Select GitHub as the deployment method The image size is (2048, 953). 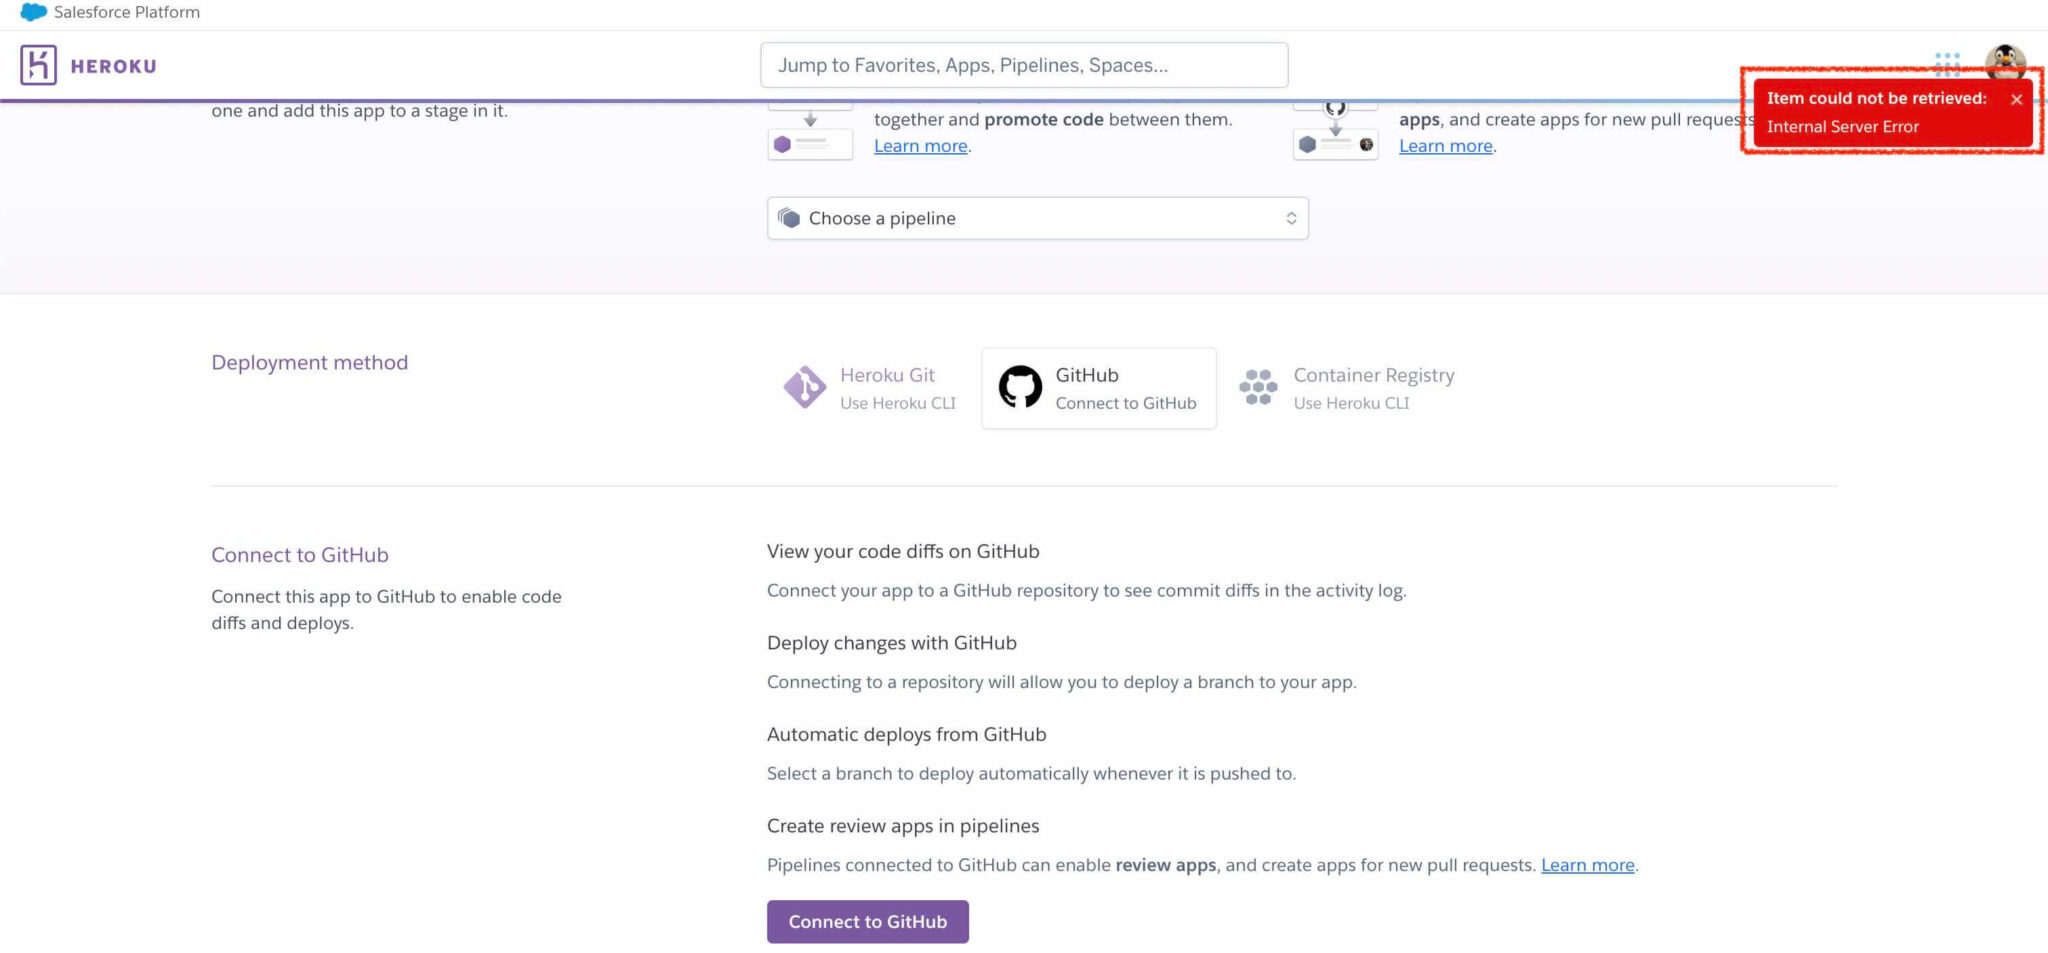pos(1098,388)
